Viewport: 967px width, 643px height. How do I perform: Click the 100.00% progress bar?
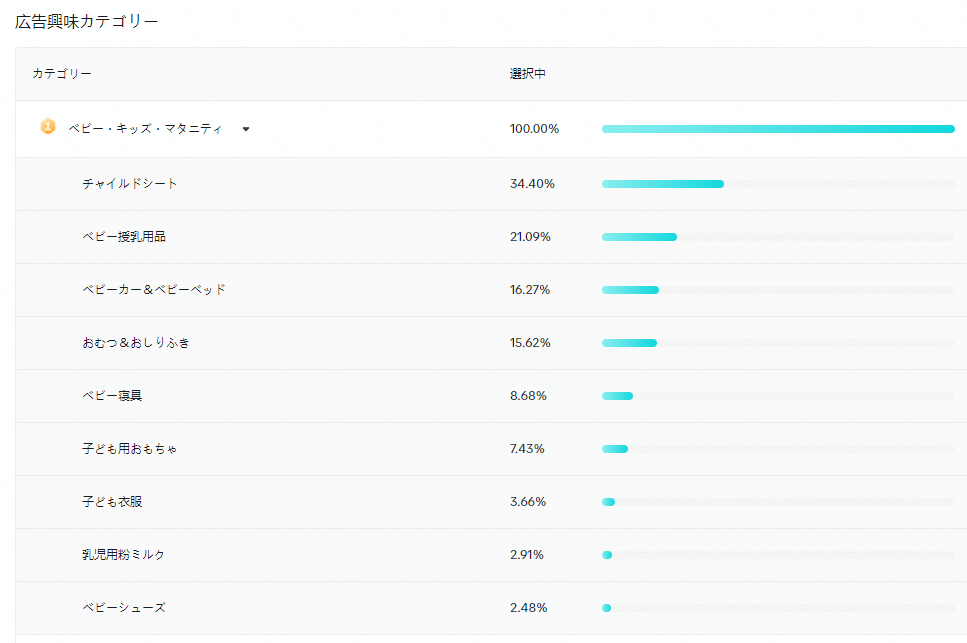tap(778, 129)
